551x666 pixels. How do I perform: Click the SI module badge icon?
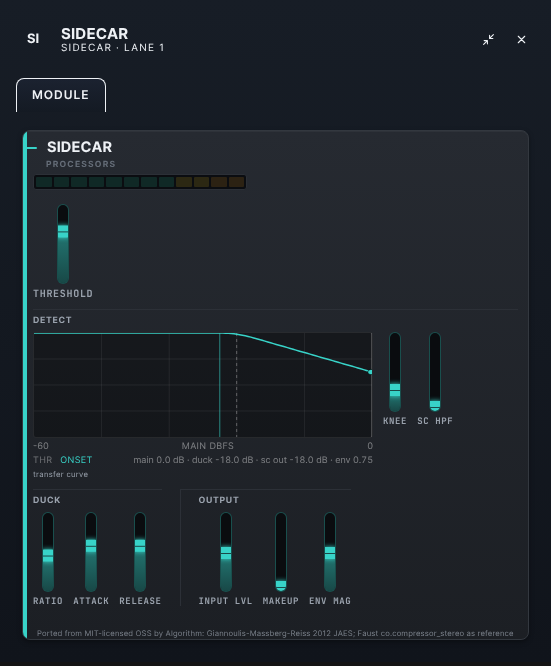pos(33,39)
